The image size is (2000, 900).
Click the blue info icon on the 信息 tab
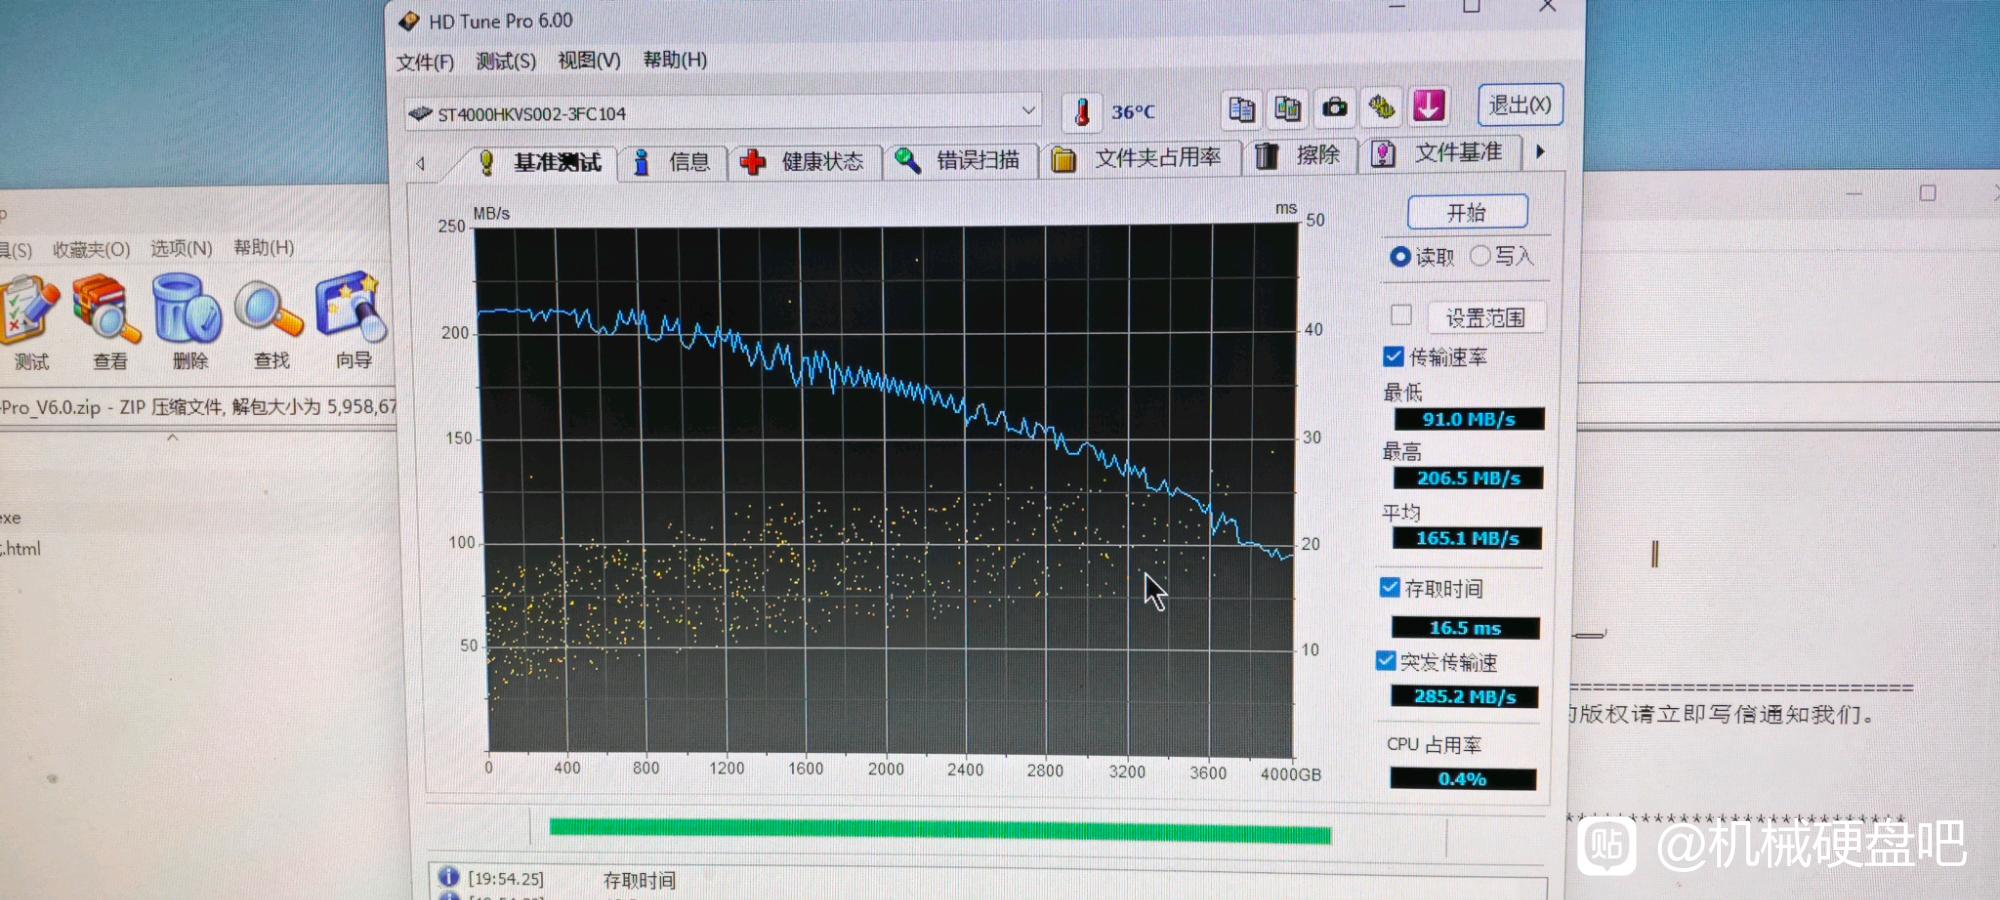click(642, 163)
